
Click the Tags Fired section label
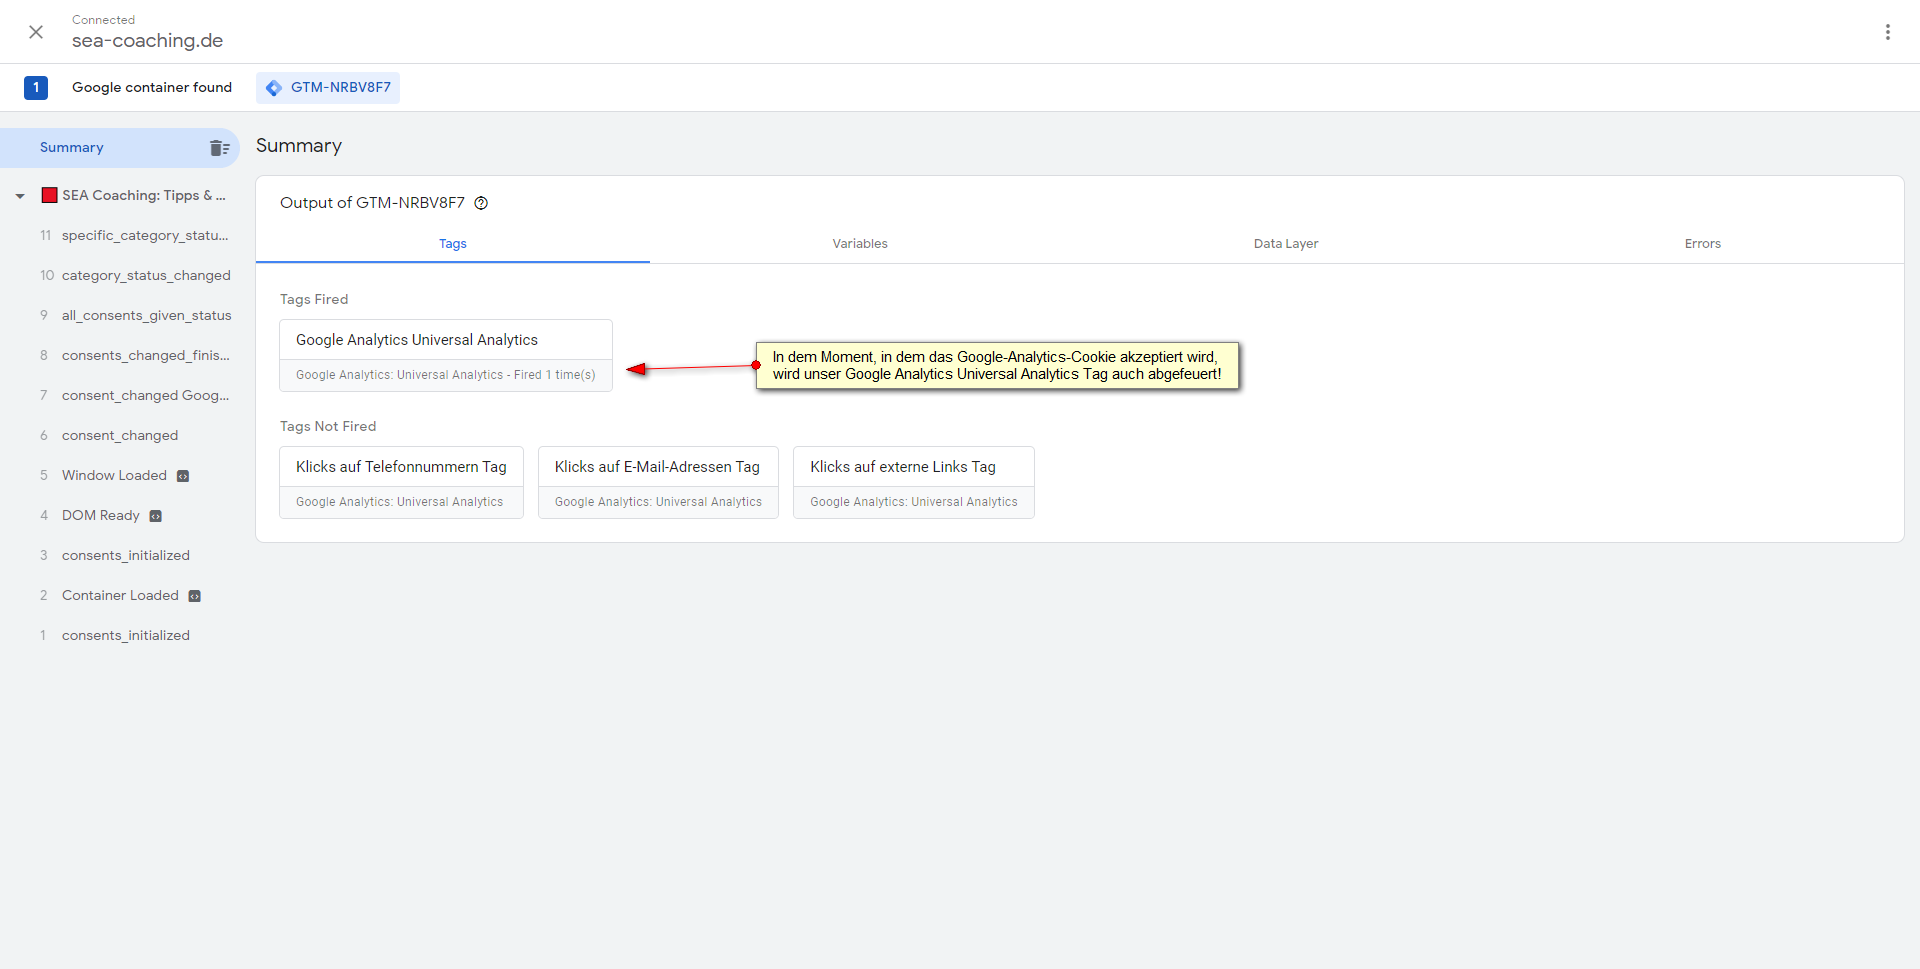coord(314,299)
